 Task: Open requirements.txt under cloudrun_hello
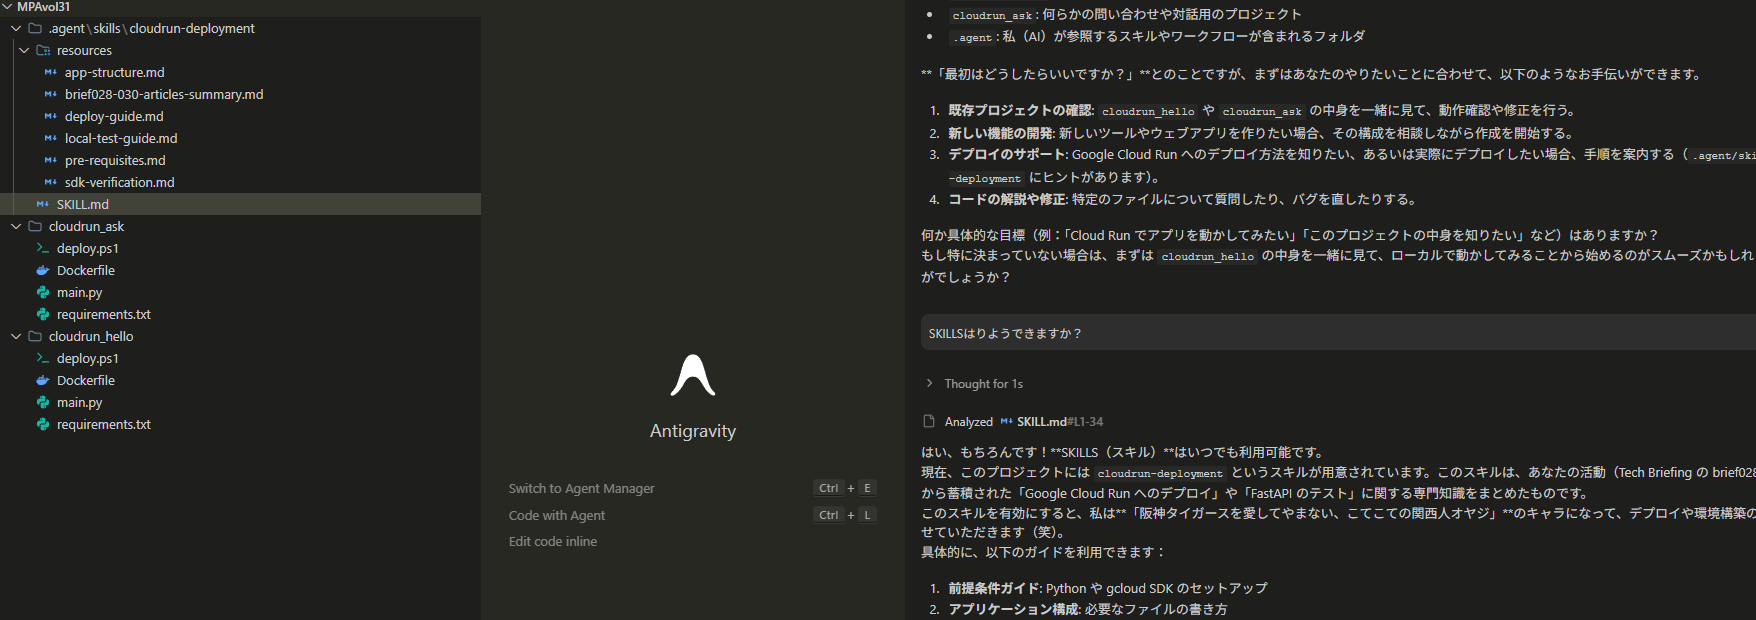coord(104,425)
